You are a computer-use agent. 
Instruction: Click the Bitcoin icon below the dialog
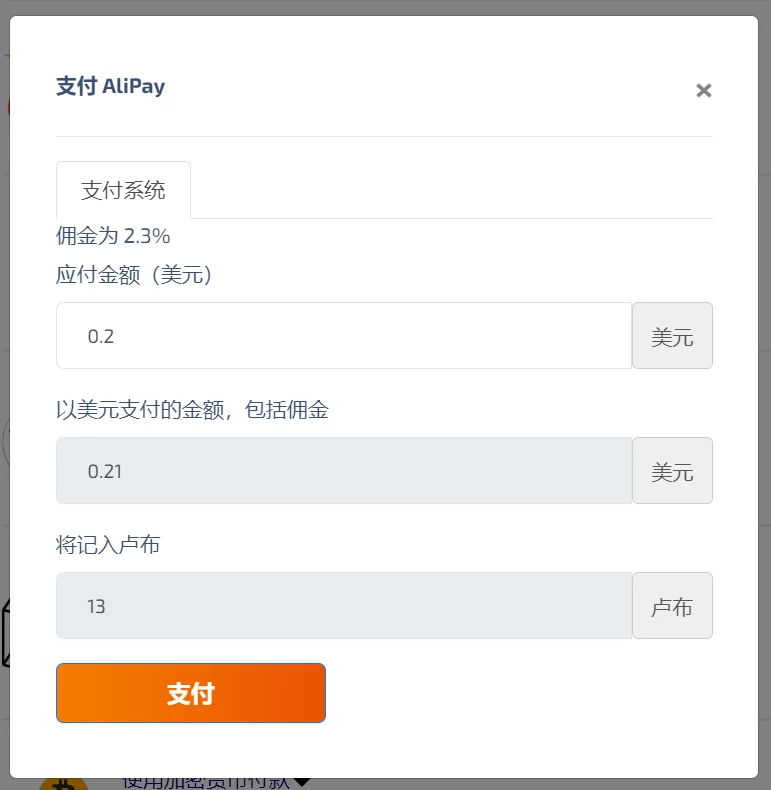tap(62, 783)
